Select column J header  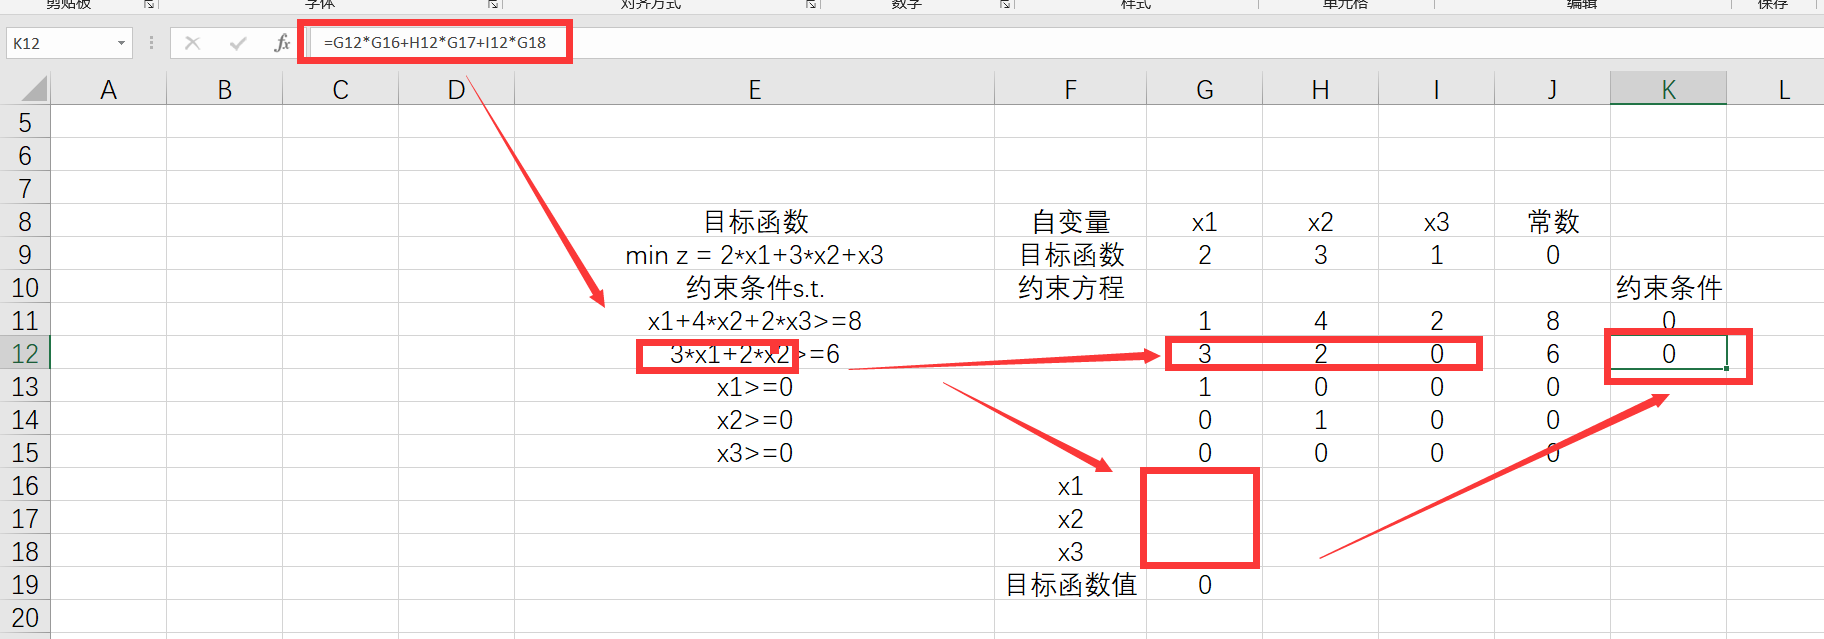(x=1553, y=90)
